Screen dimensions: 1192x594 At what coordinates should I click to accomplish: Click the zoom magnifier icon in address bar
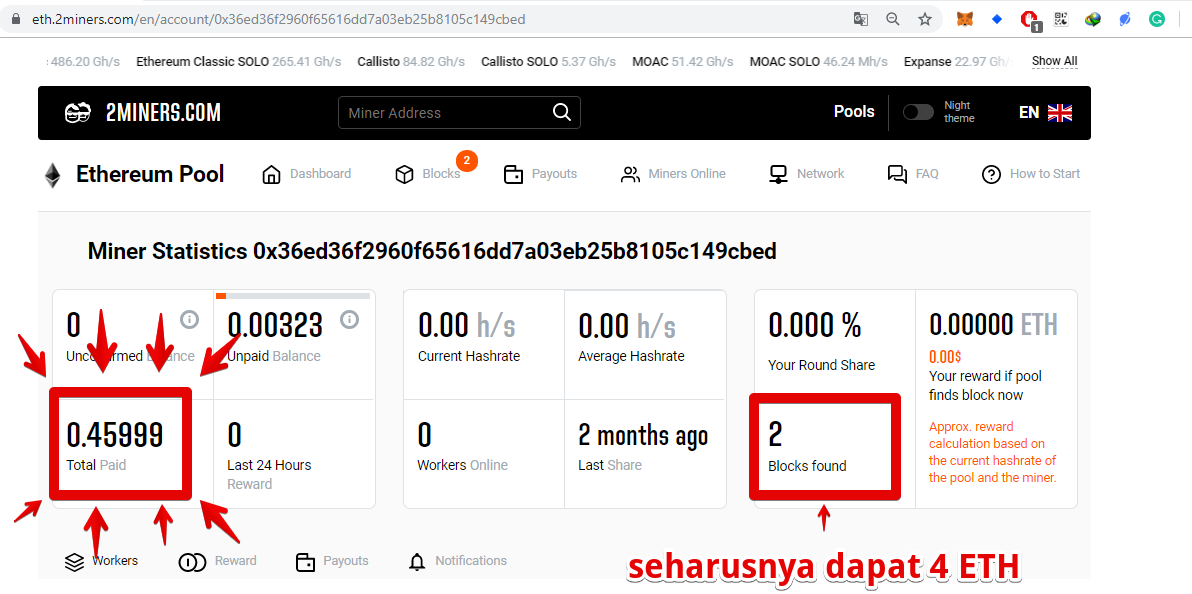[893, 19]
